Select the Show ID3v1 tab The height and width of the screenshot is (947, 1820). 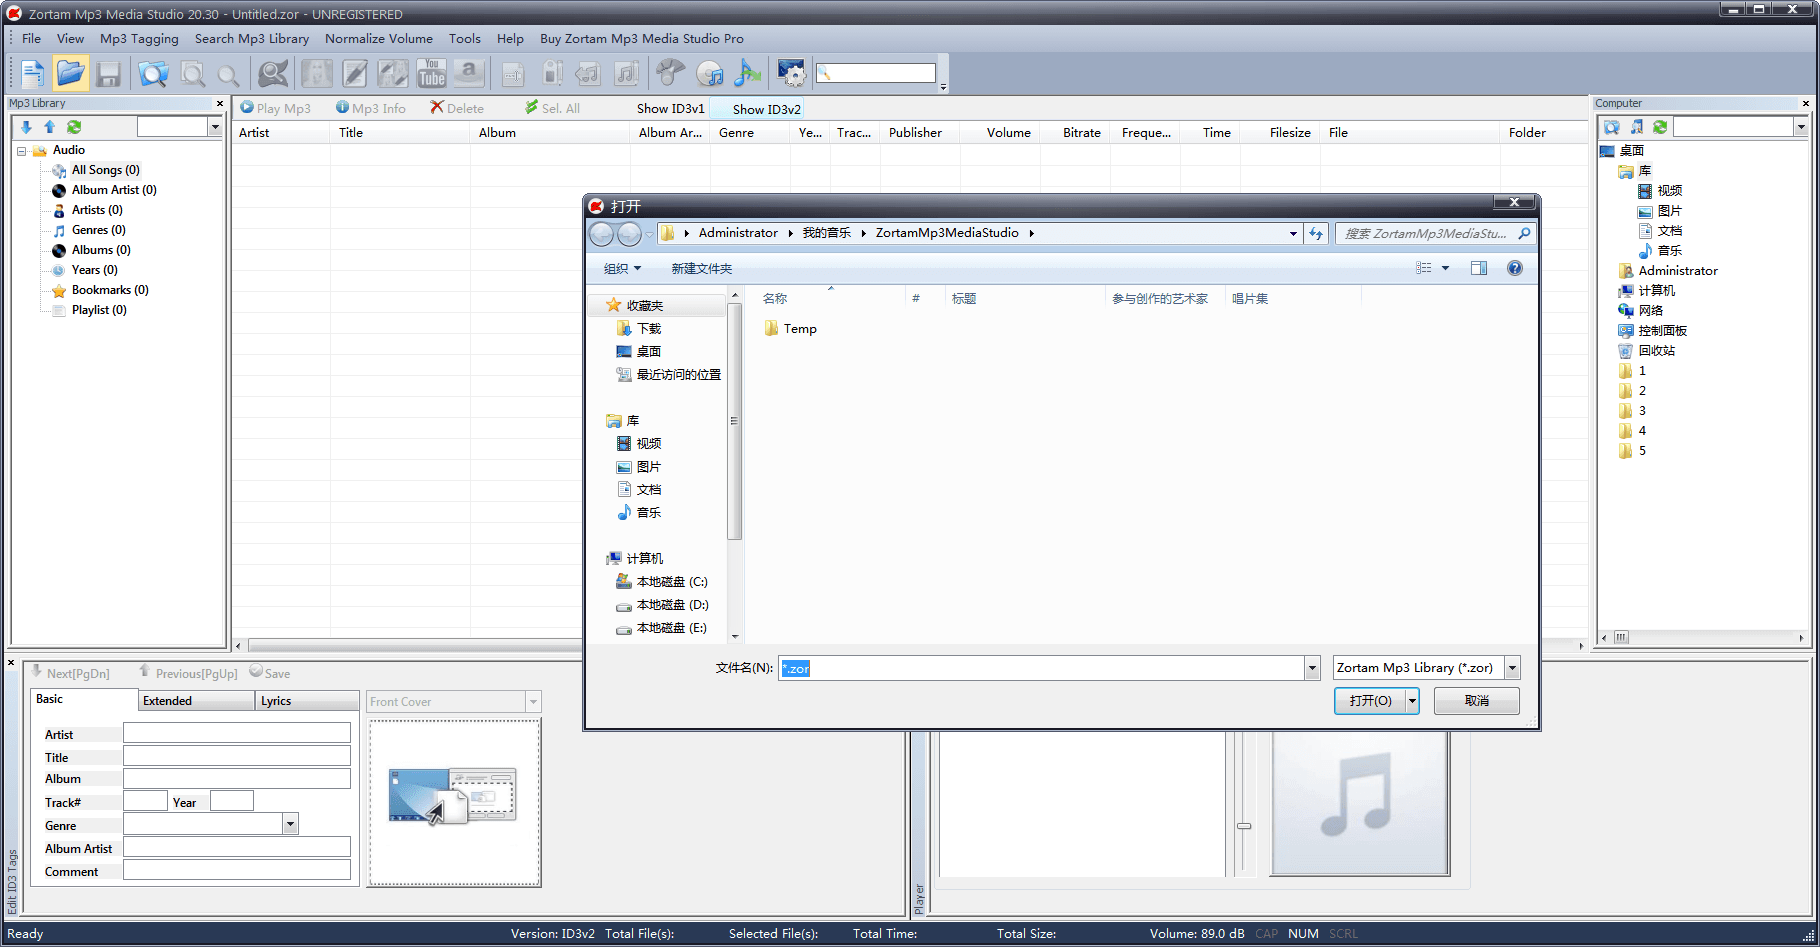[670, 109]
